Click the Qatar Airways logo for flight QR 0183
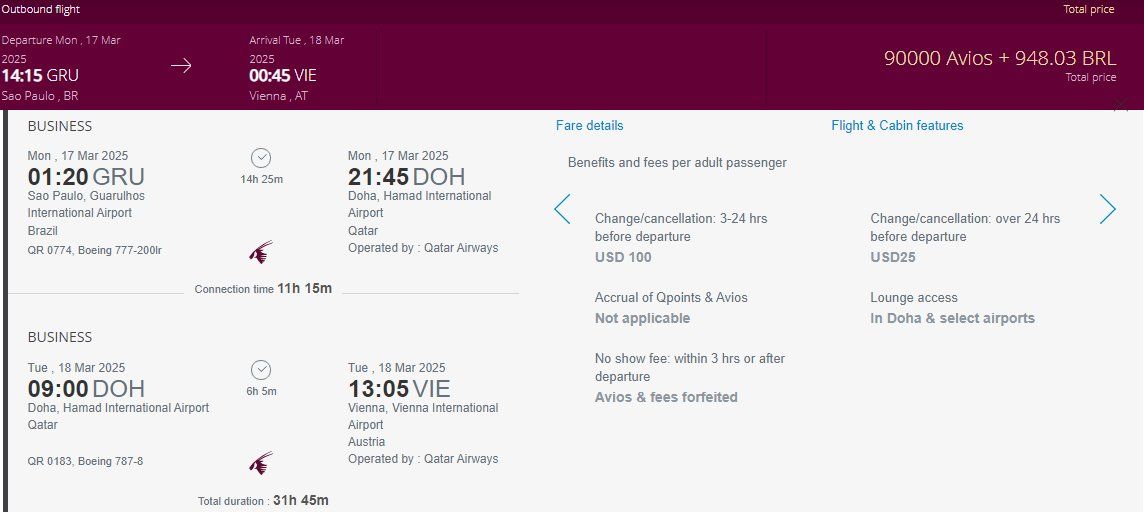The width and height of the screenshot is (1144, 512). click(260, 463)
